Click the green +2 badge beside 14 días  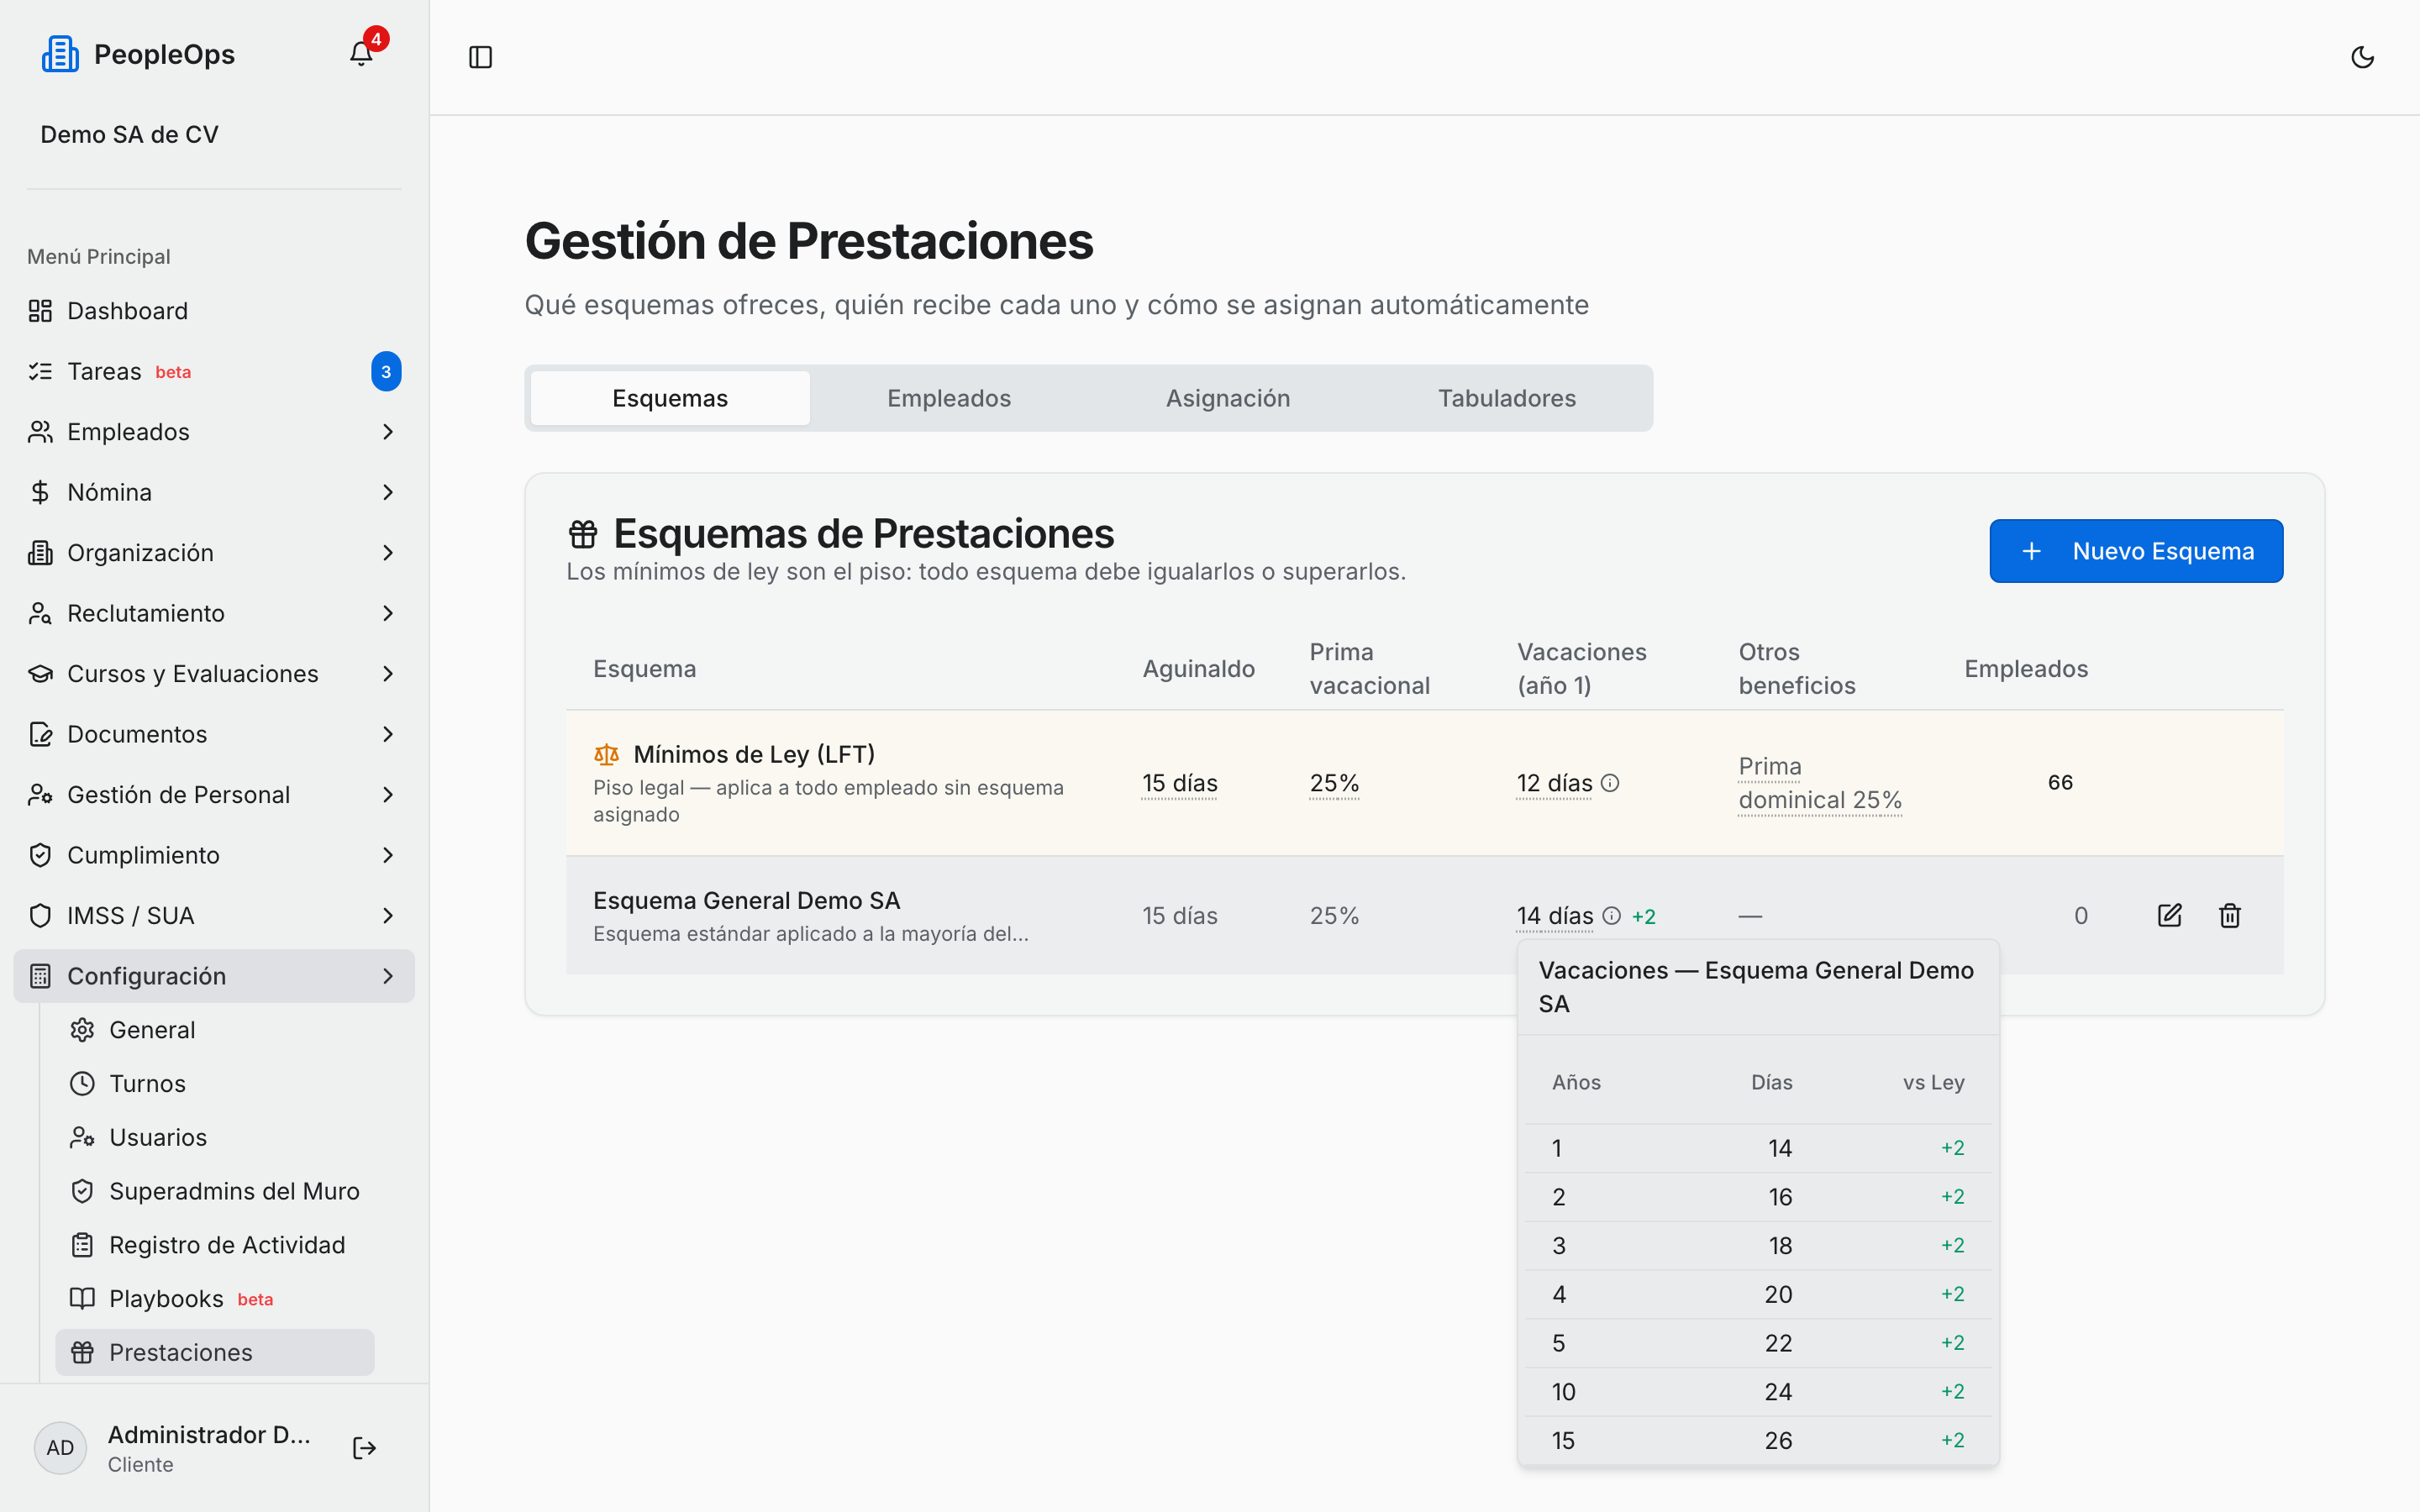[1644, 916]
